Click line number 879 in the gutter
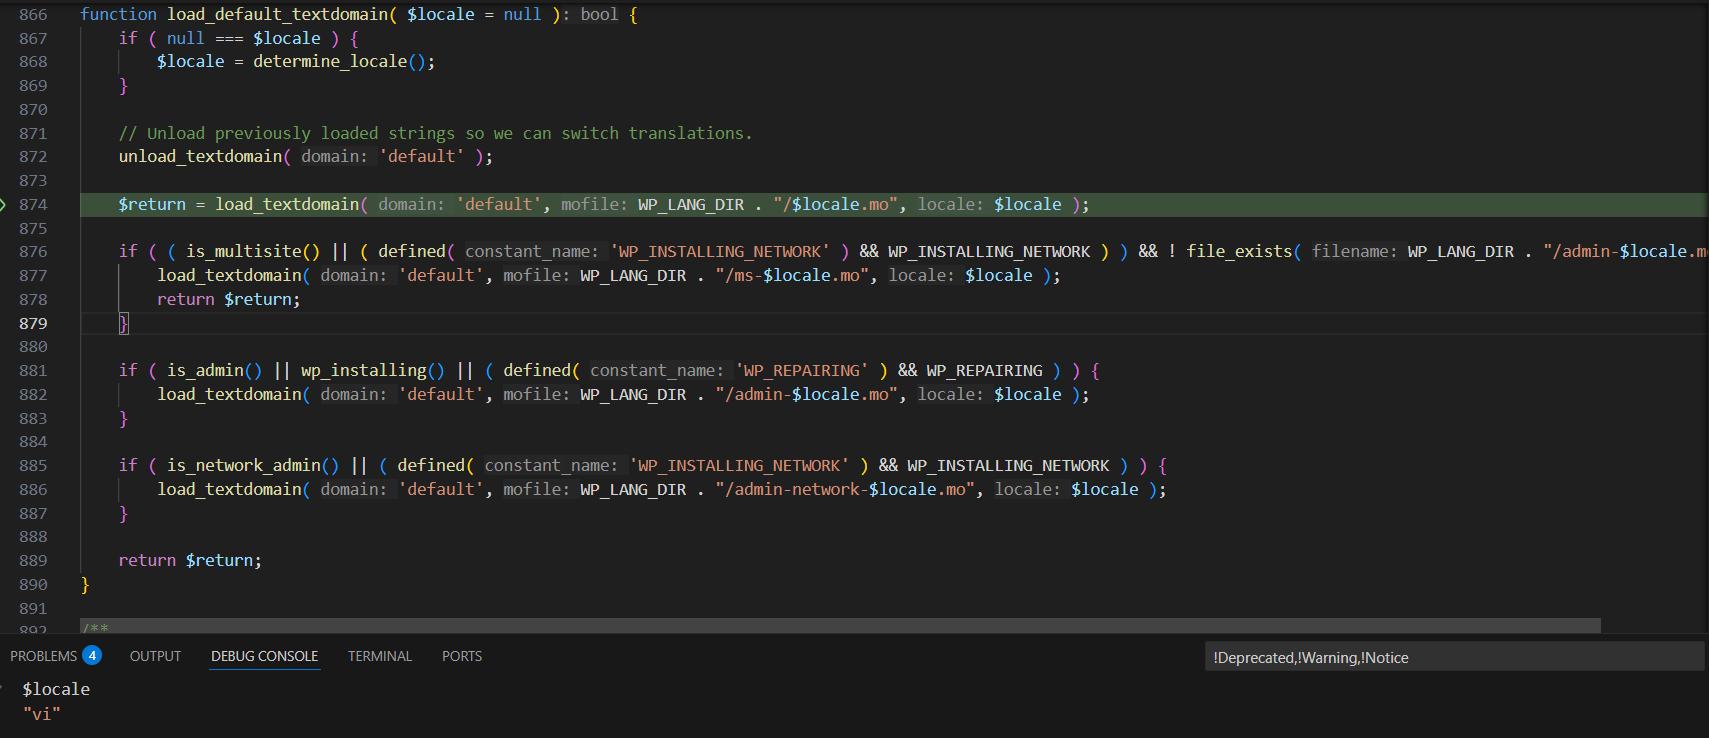This screenshot has height=738, width=1709. coord(33,323)
